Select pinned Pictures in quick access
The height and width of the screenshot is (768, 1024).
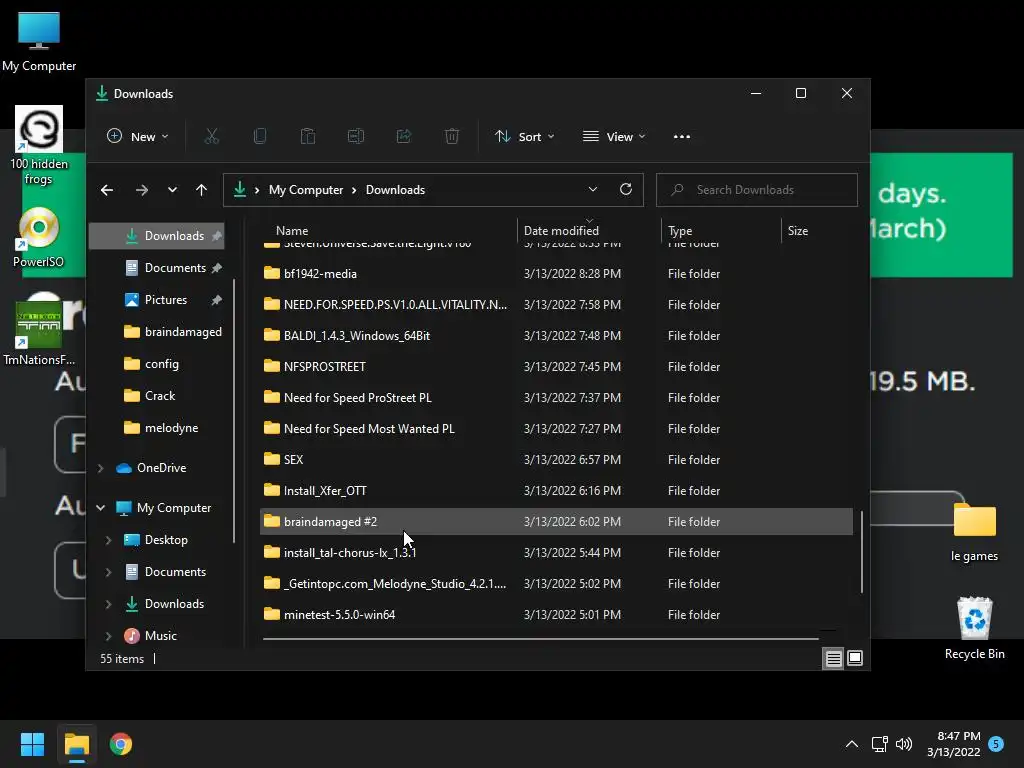[157, 300]
